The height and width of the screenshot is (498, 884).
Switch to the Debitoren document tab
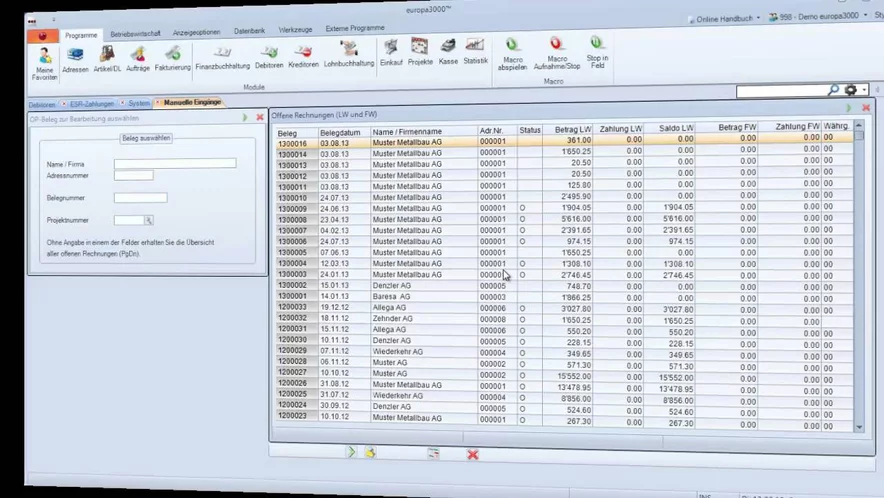coord(42,105)
